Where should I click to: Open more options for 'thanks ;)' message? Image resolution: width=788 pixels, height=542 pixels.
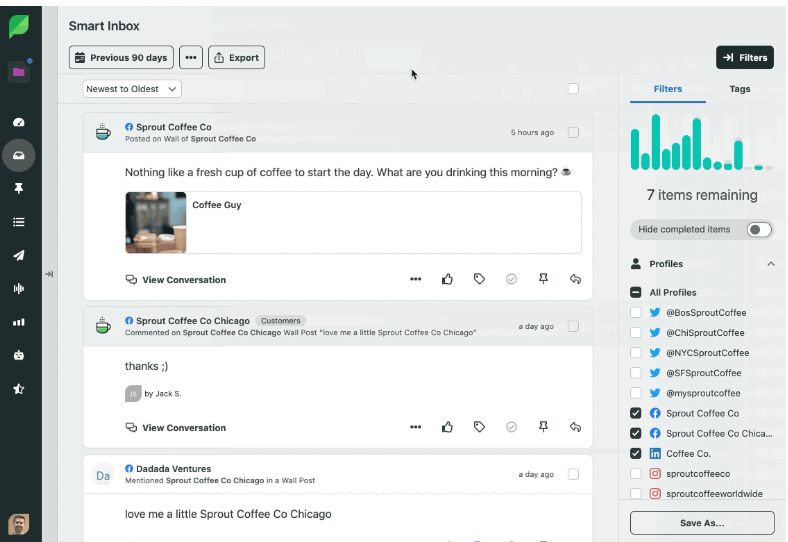point(415,427)
